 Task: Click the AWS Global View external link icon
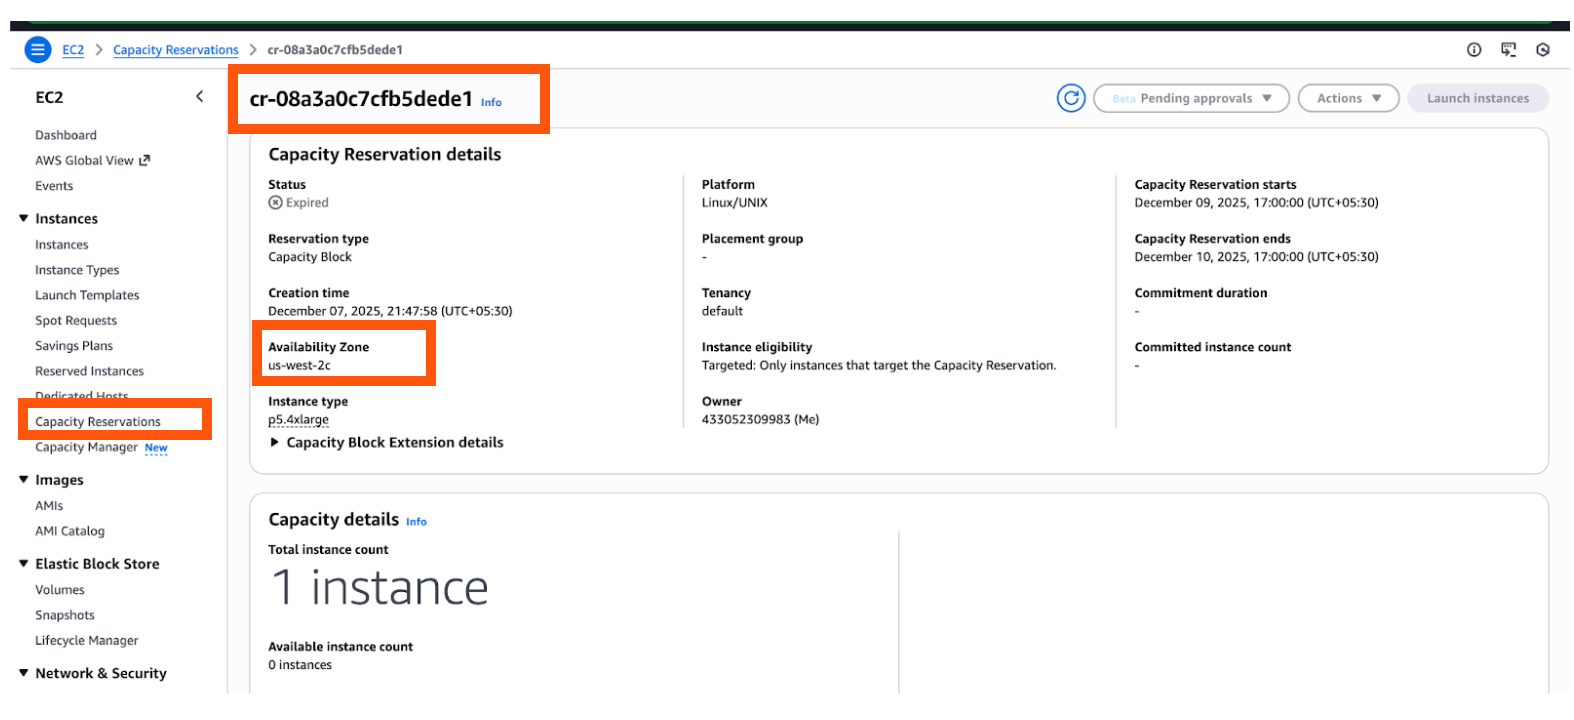[x=145, y=160]
